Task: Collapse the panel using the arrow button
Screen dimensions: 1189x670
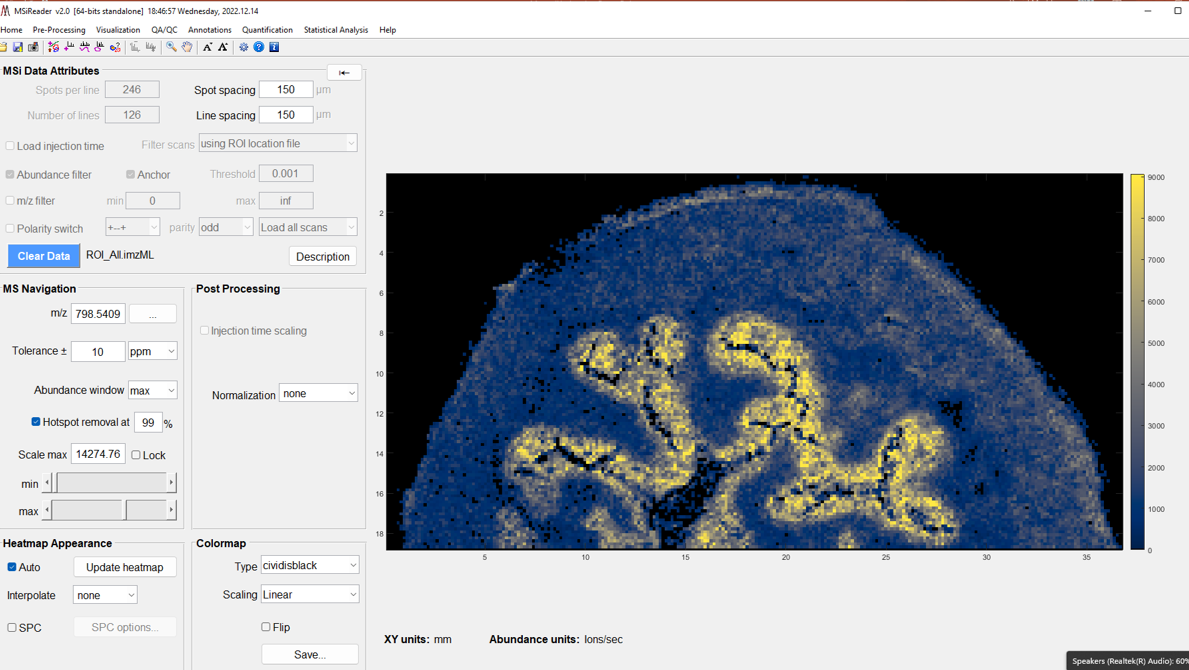Action: (344, 72)
